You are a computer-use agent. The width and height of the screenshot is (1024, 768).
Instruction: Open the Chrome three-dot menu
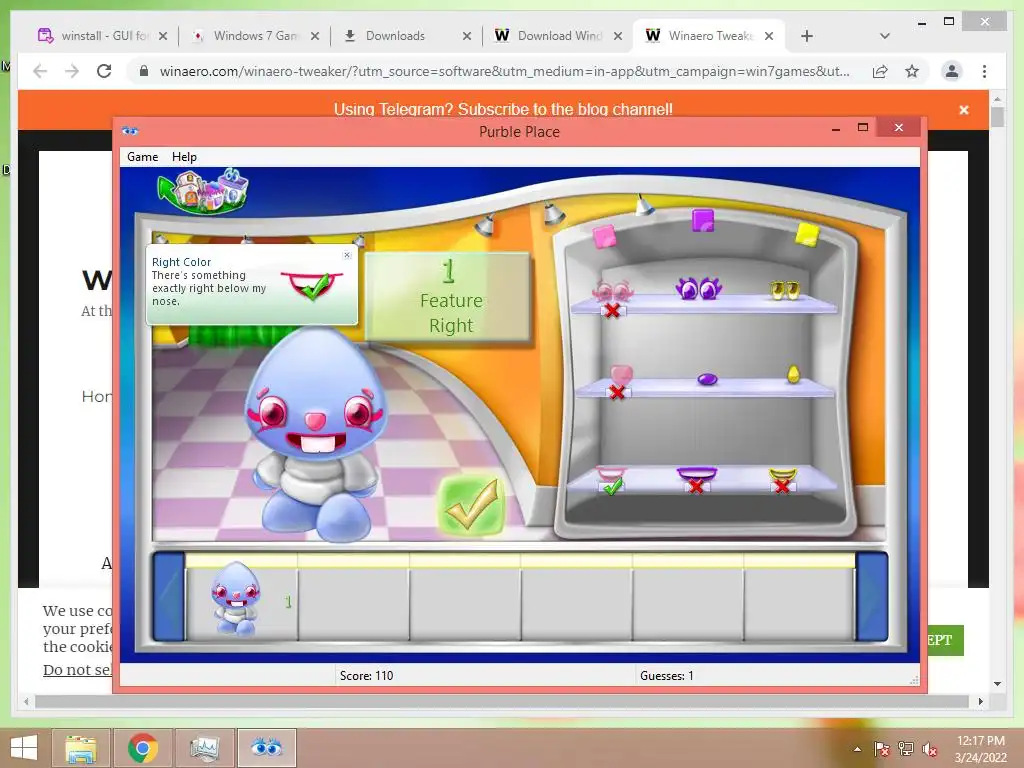pyautogui.click(x=984, y=71)
